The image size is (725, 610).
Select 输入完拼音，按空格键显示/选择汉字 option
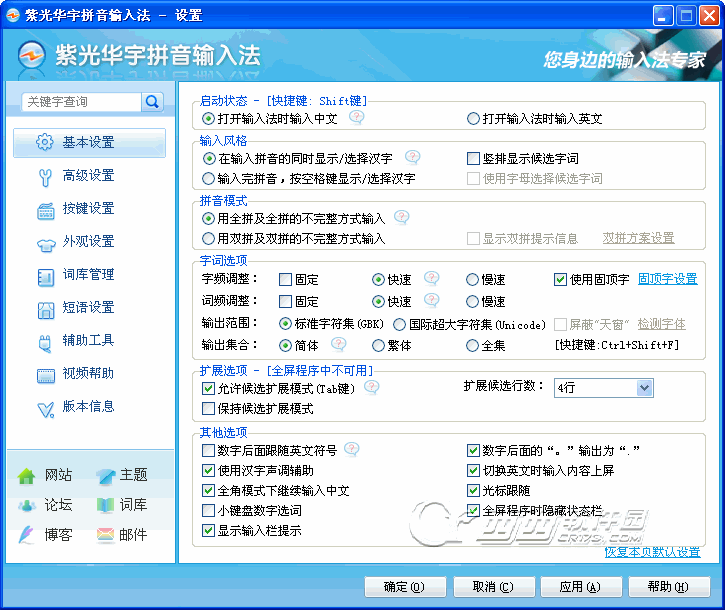[x=208, y=179]
